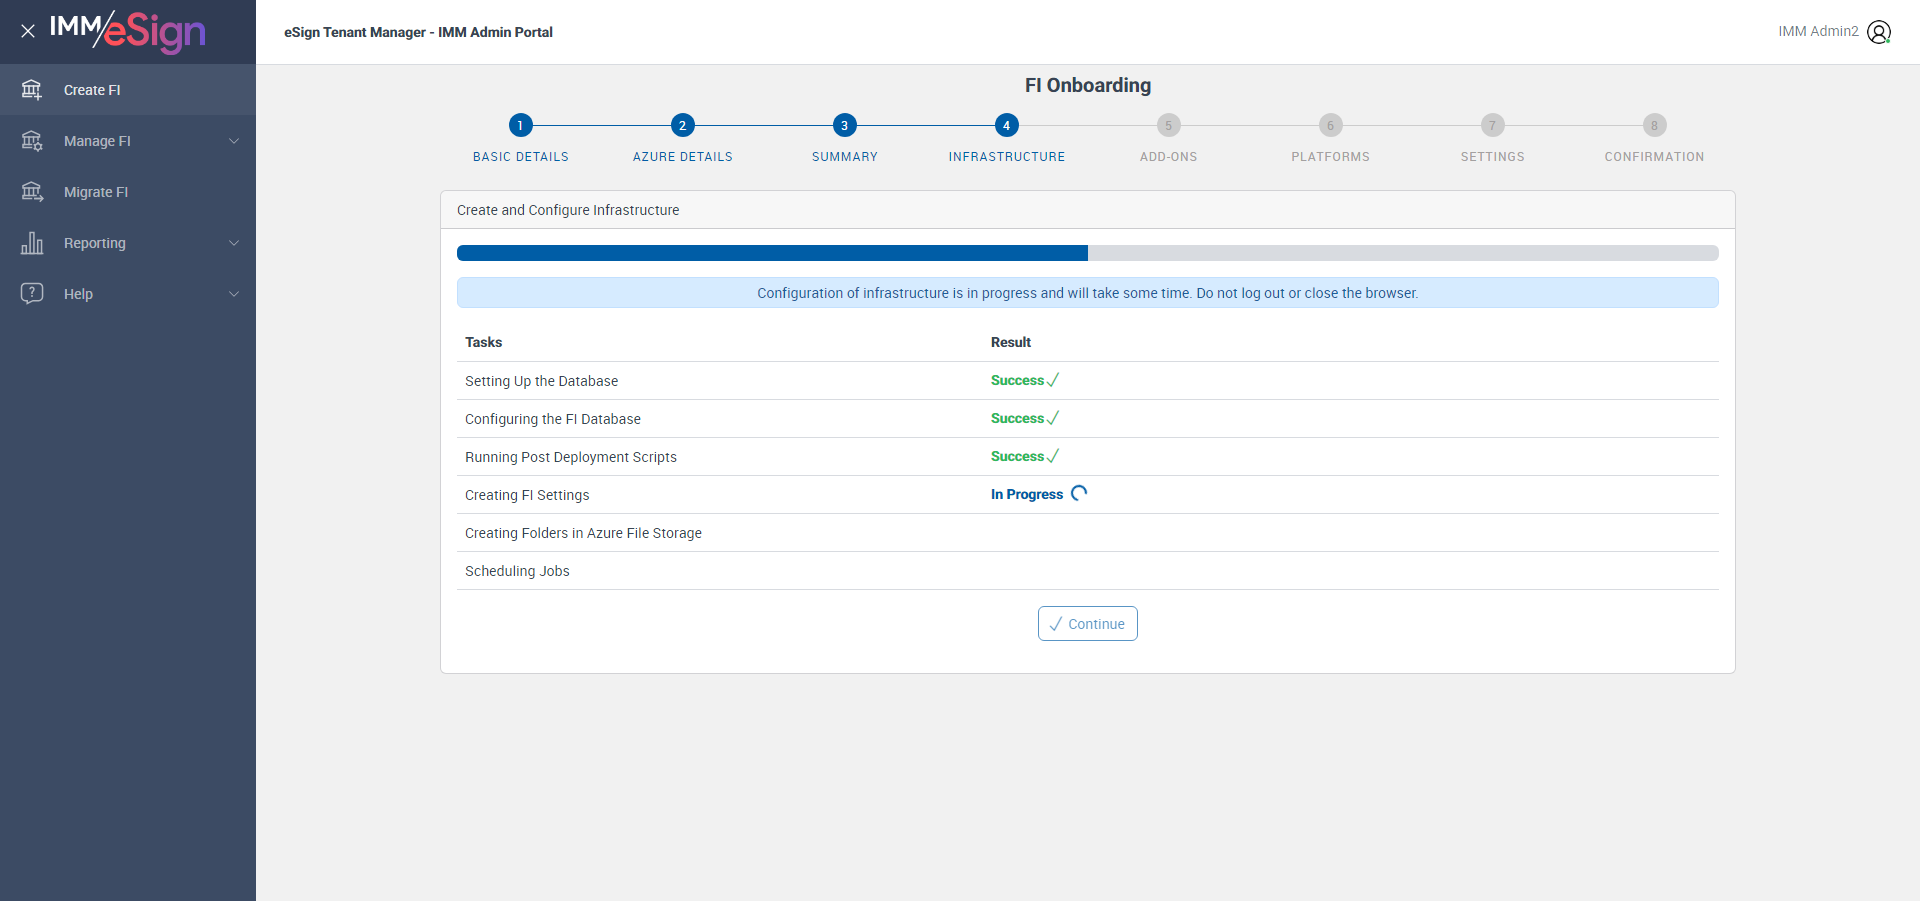Viewport: 1920px width, 901px height.
Task: Select the CONFIRMATION step label
Action: 1654,157
